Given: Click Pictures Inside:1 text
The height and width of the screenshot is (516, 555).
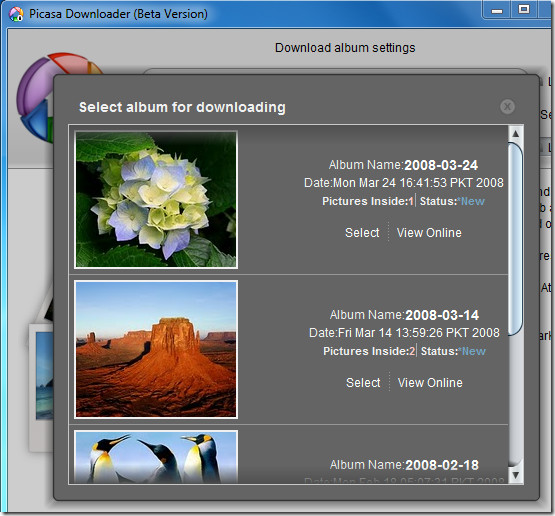Looking at the screenshot, I should 368,201.
